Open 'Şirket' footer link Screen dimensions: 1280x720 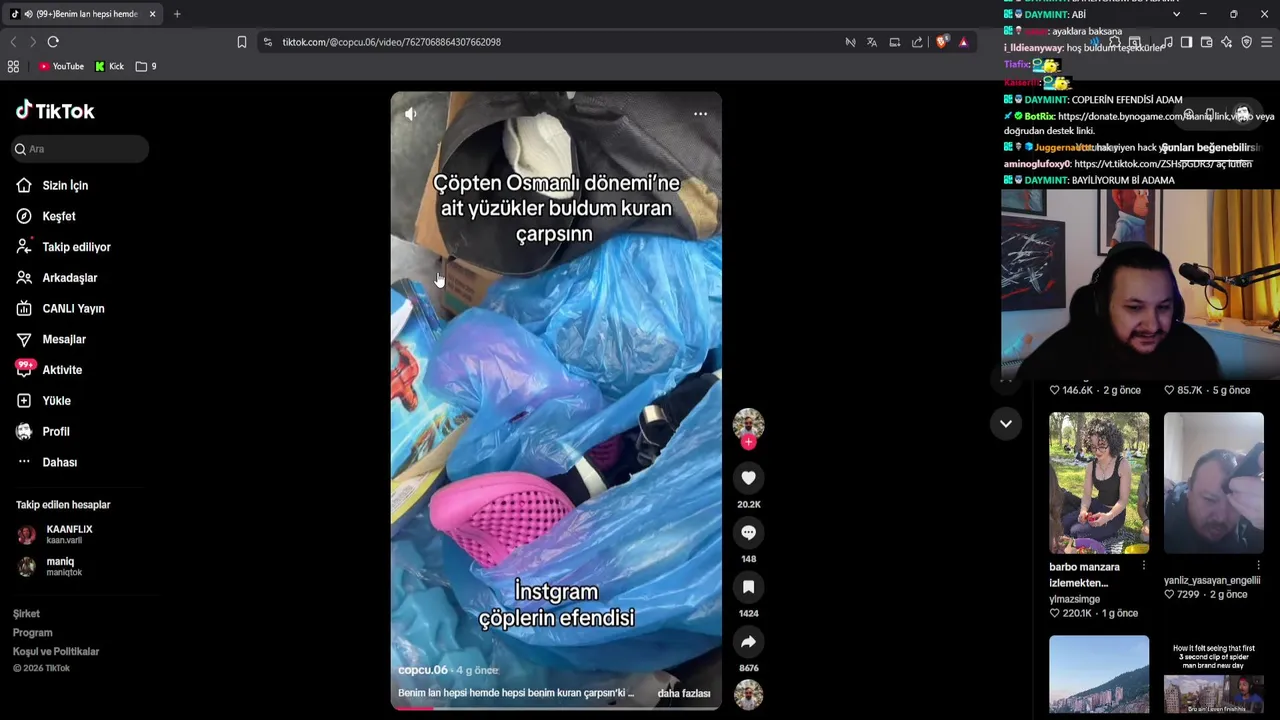tap(27, 614)
